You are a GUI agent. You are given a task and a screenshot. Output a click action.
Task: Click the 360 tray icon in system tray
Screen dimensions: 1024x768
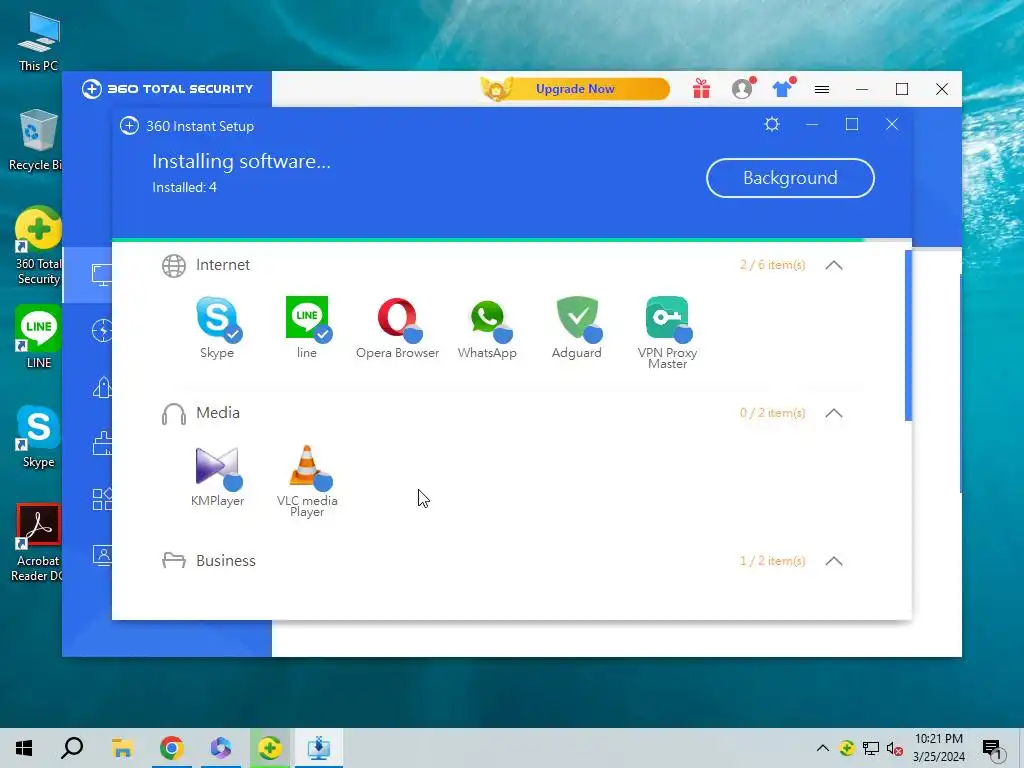tap(847, 748)
